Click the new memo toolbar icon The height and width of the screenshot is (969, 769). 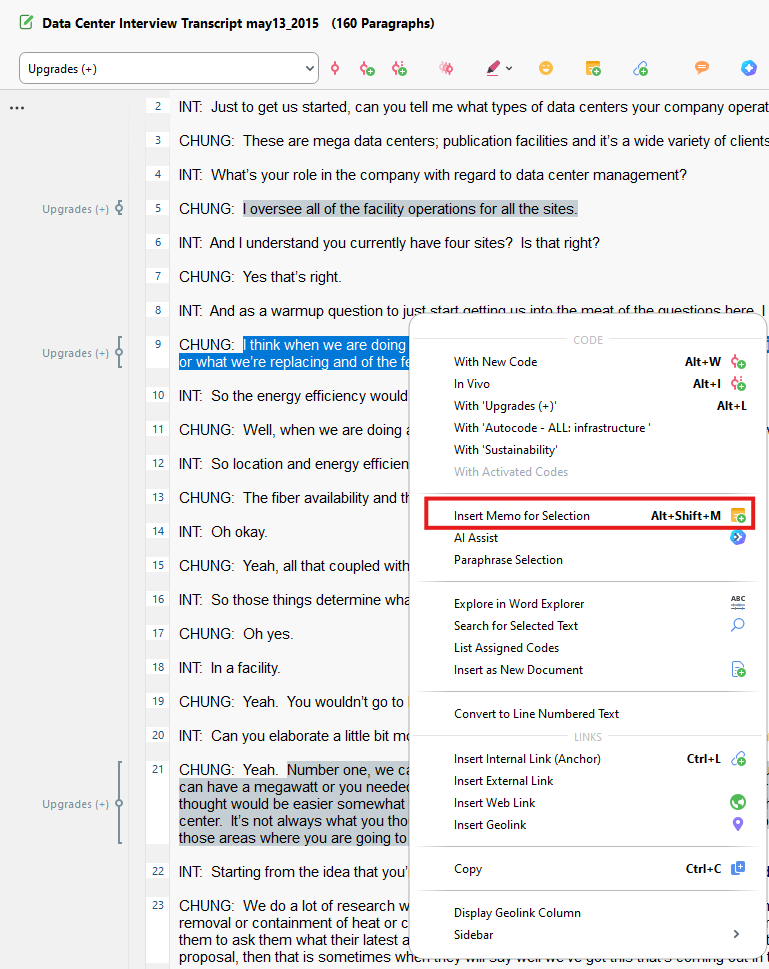pos(593,68)
